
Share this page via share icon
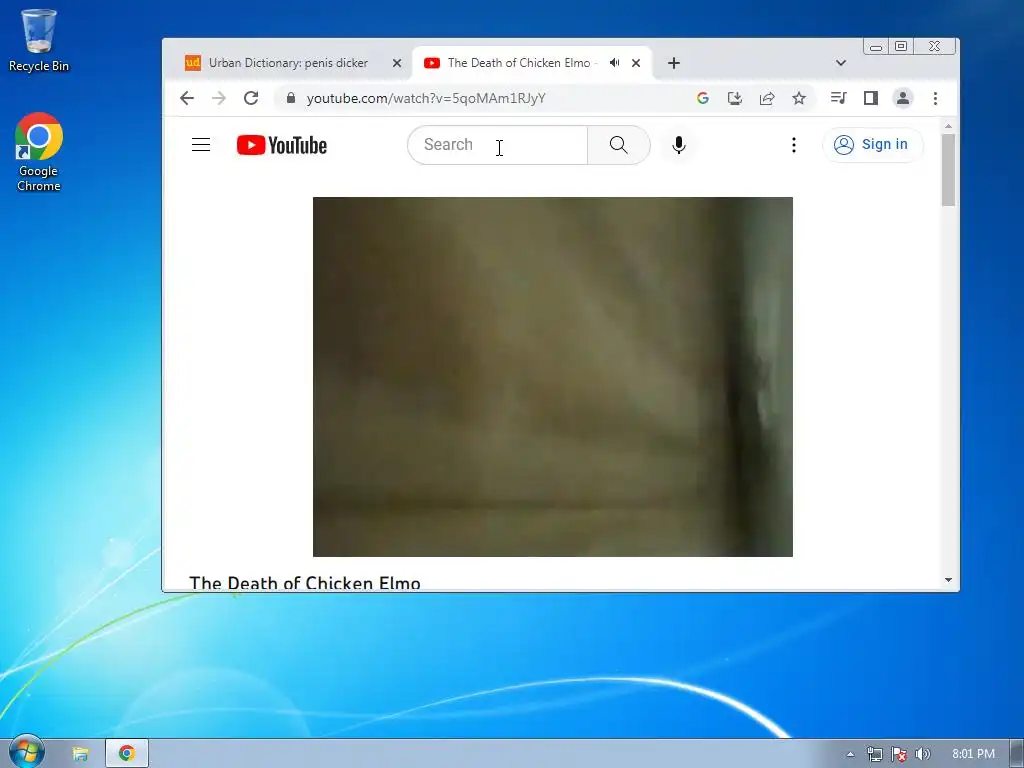coord(767,98)
